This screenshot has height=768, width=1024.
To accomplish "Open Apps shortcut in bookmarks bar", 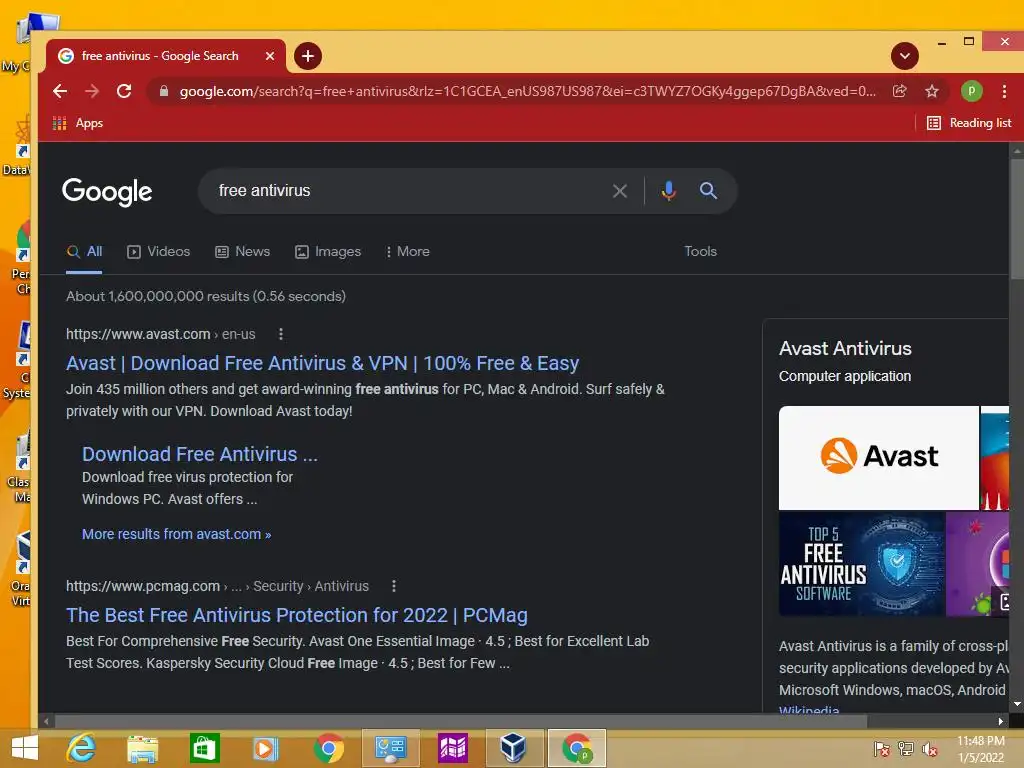I will point(78,123).
